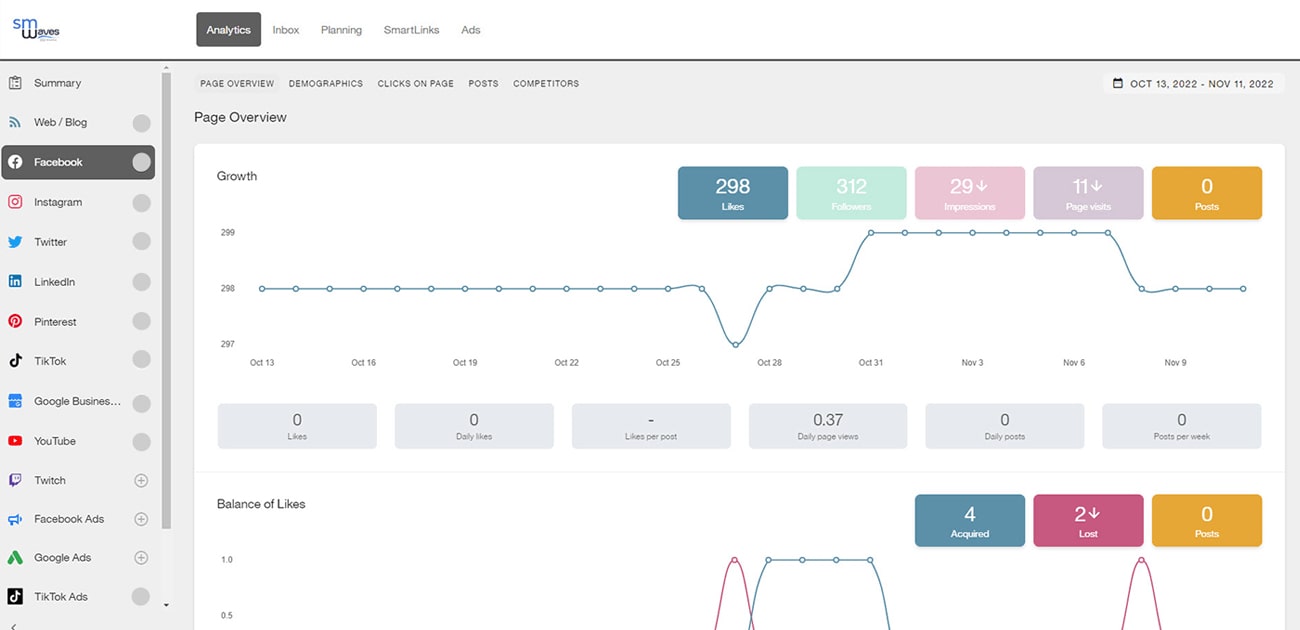This screenshot has height=630, width=1300.
Task: Click the Instagram logo icon
Action: click(15, 202)
